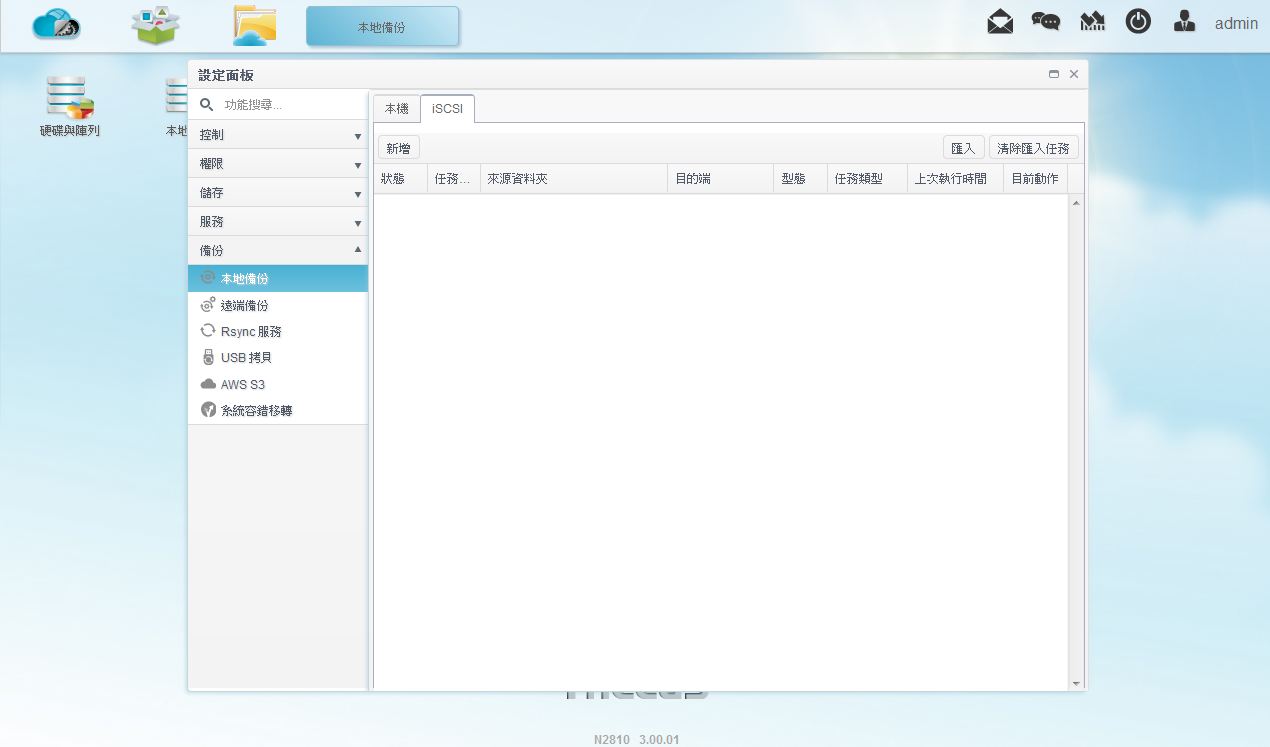
Task: Close the 設定面板 window
Action: click(x=1074, y=74)
